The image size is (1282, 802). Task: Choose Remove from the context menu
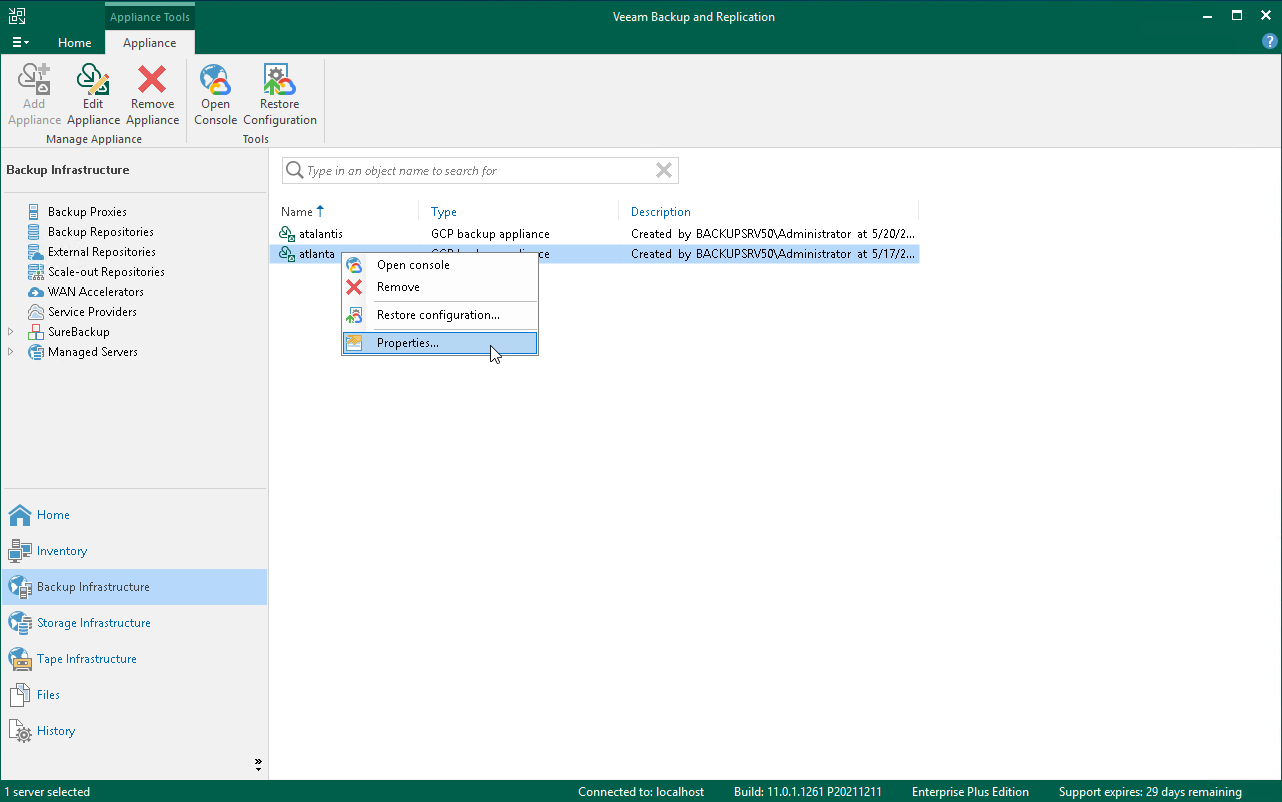(x=440, y=287)
